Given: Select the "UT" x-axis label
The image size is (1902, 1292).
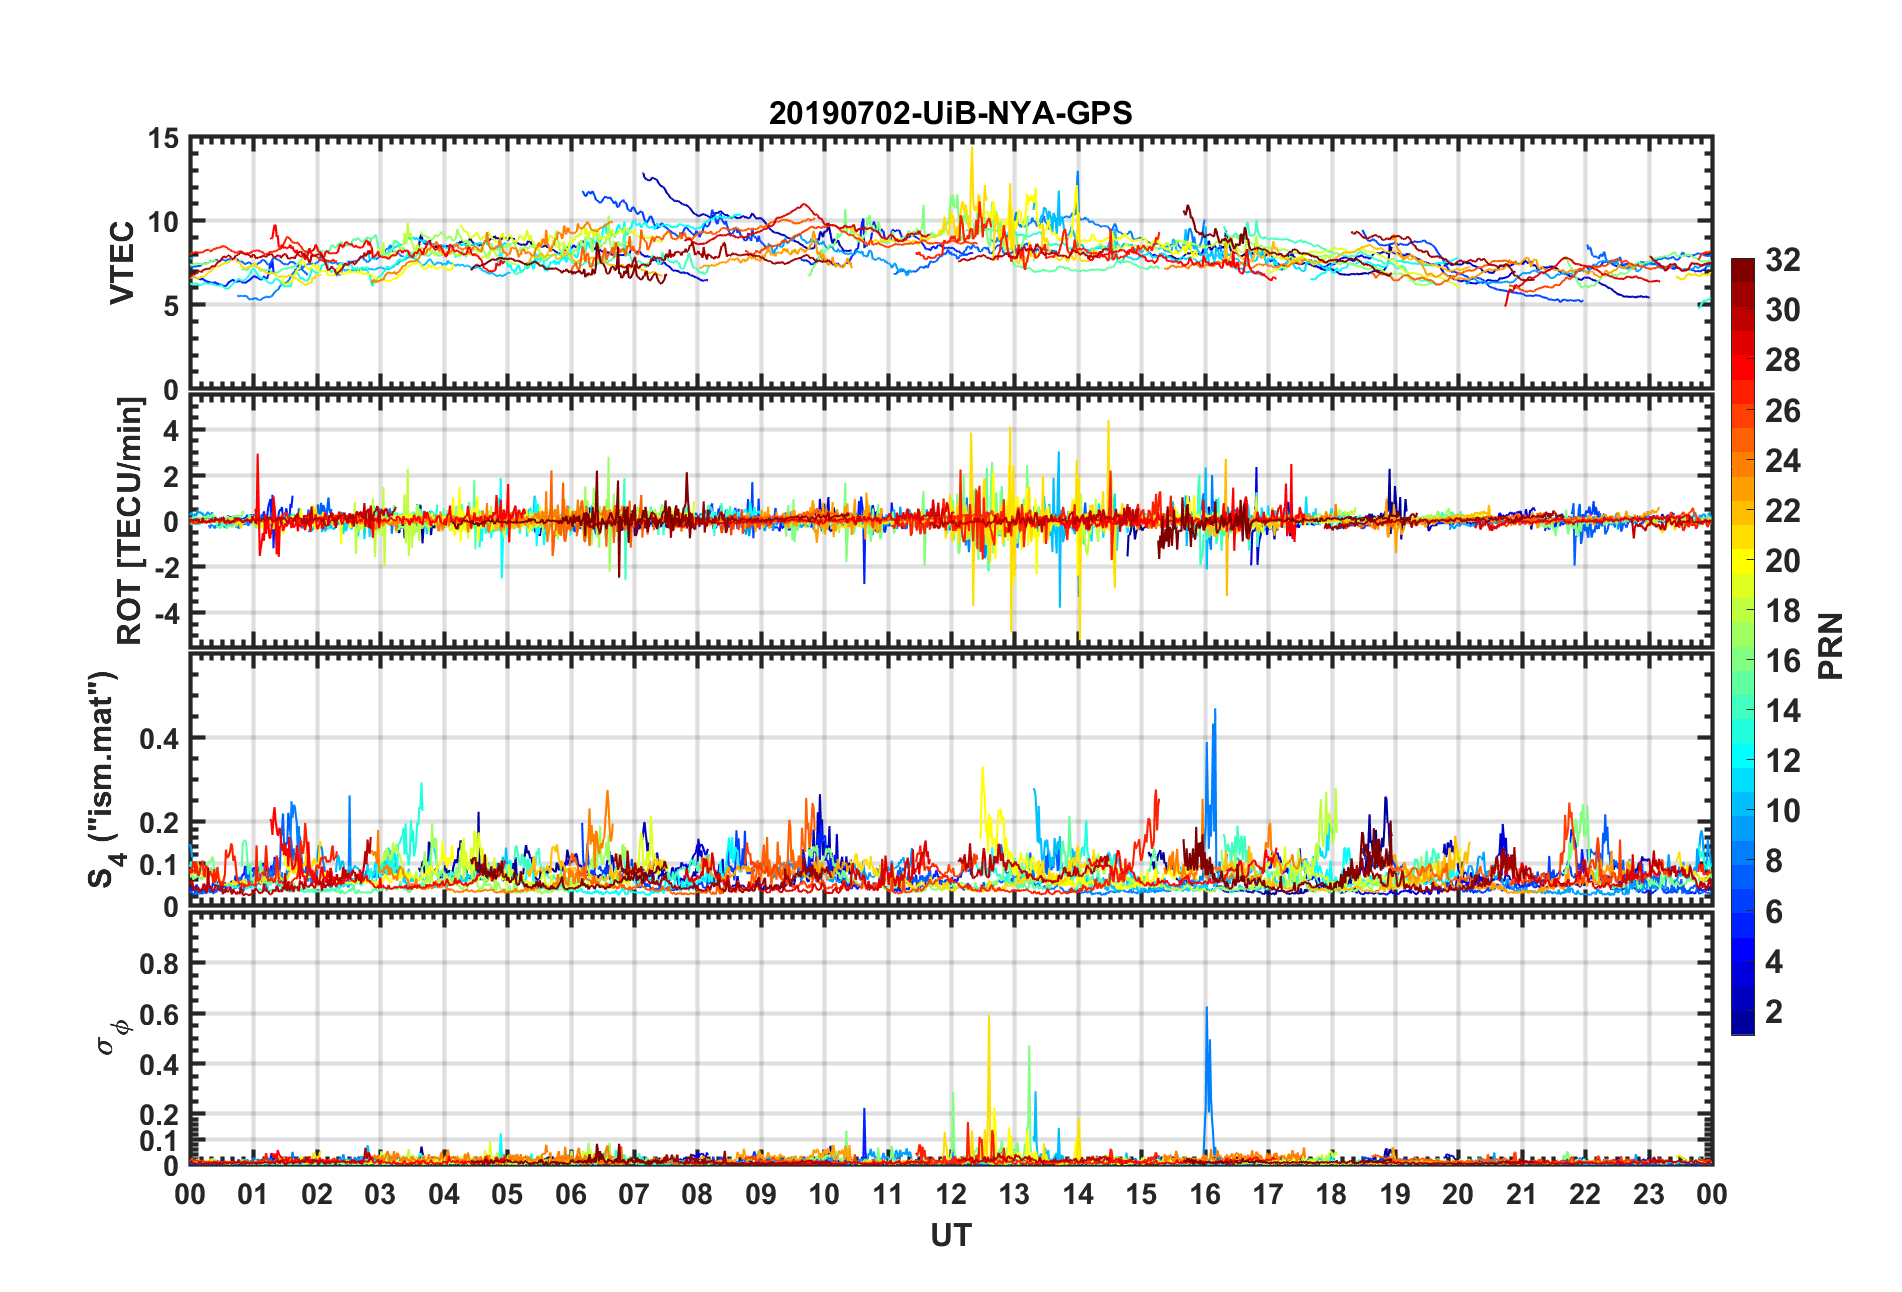Looking at the screenshot, I should tap(951, 1236).
